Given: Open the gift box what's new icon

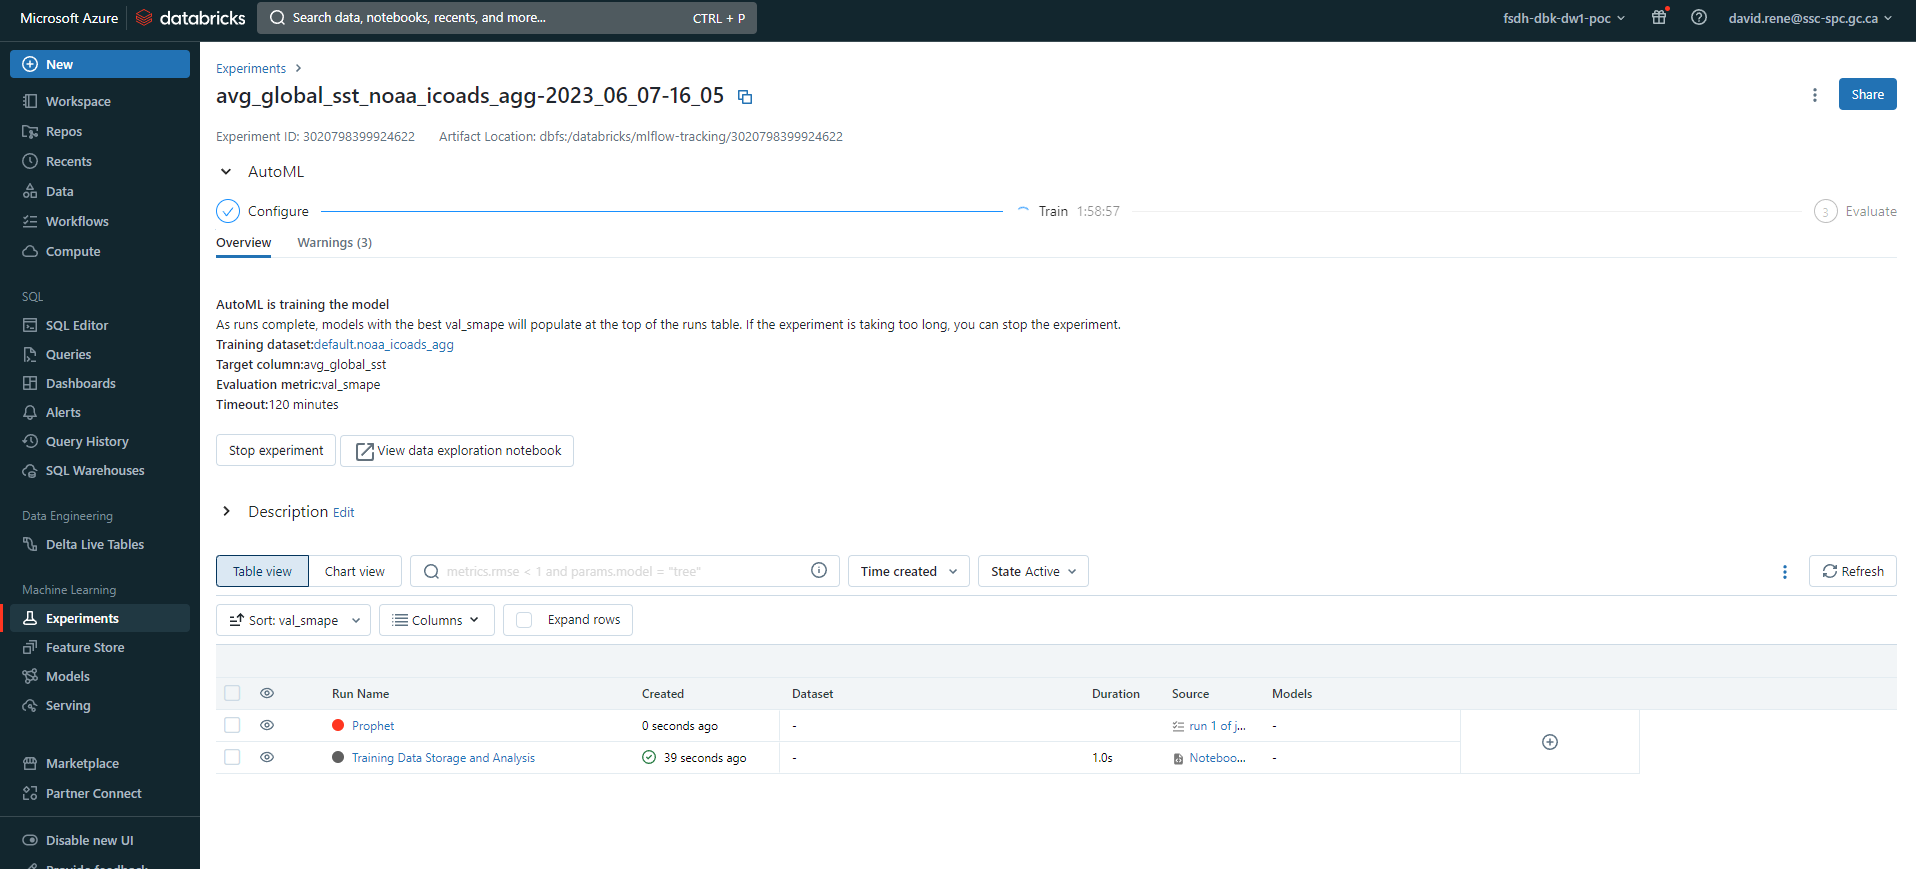Looking at the screenshot, I should (x=1659, y=18).
